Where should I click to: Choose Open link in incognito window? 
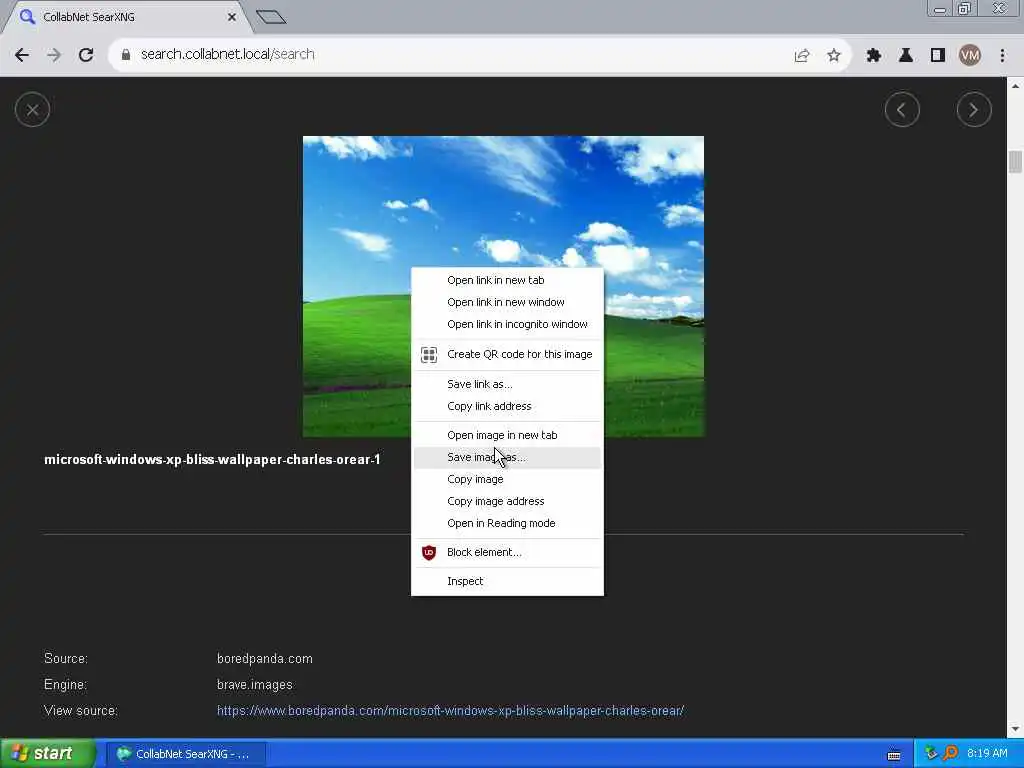507,325
